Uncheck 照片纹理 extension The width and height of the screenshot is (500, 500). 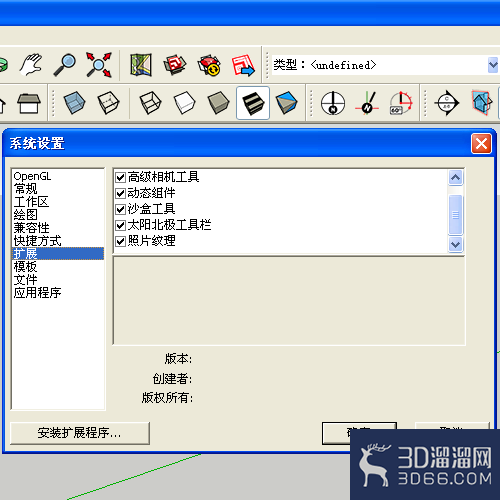click(x=120, y=241)
